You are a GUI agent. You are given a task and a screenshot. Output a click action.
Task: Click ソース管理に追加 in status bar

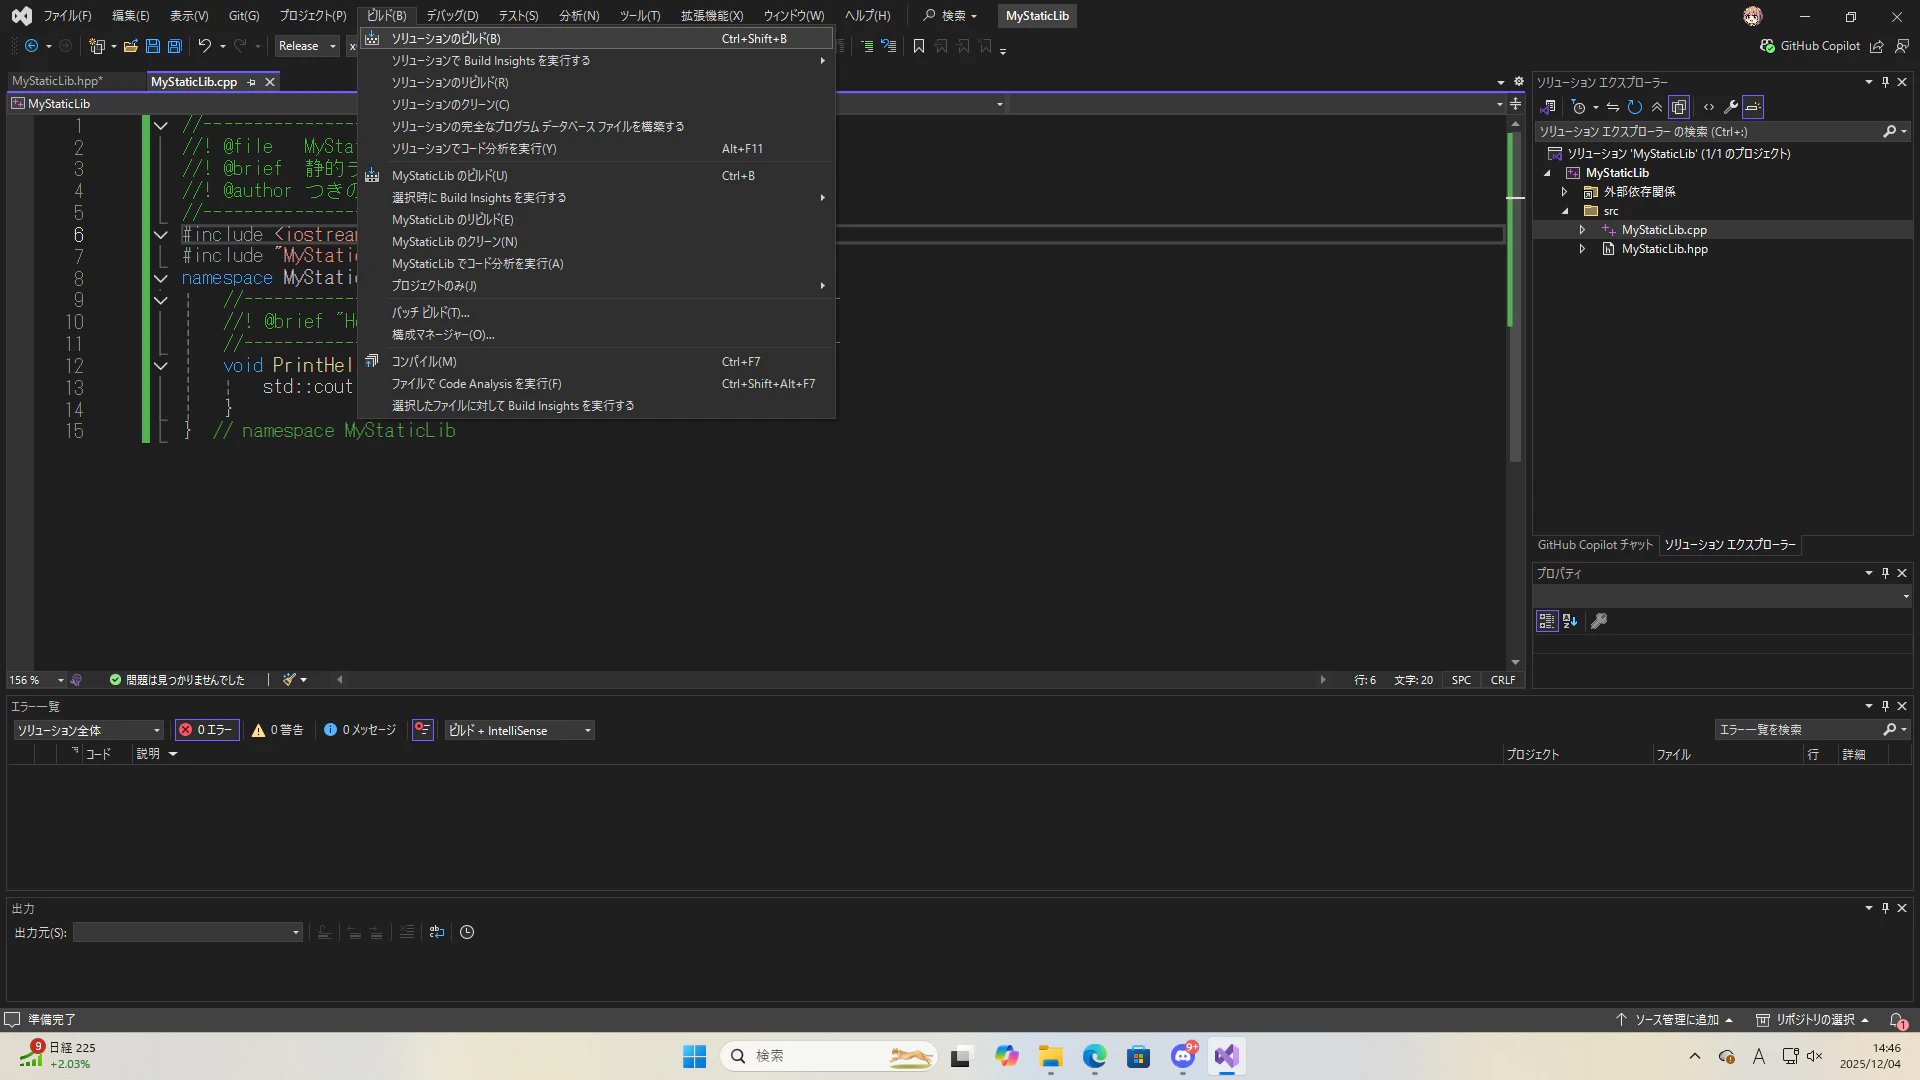pyautogui.click(x=1675, y=1019)
